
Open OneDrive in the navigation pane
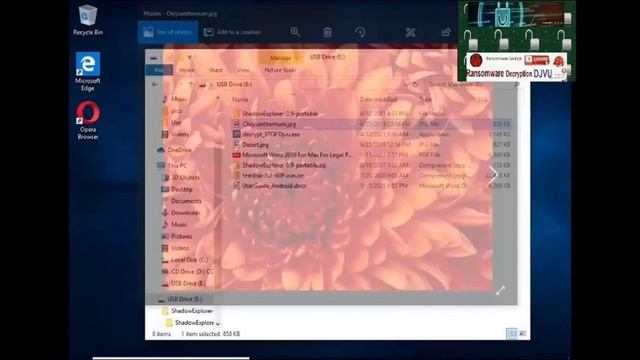[175, 150]
